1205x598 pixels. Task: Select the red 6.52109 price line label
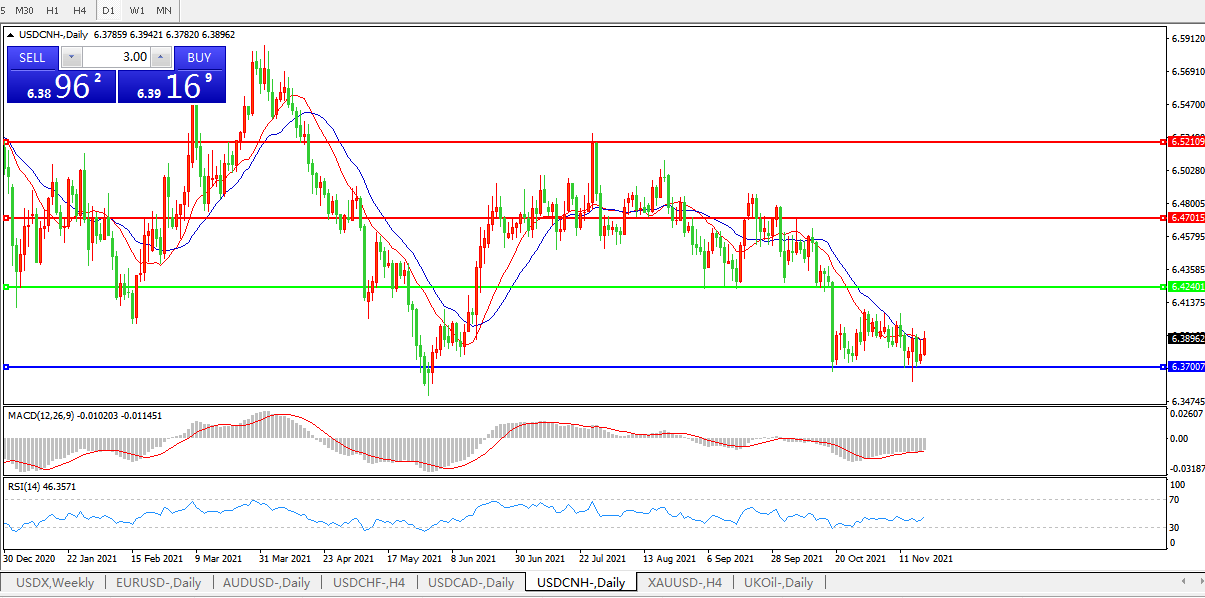tap(1186, 142)
